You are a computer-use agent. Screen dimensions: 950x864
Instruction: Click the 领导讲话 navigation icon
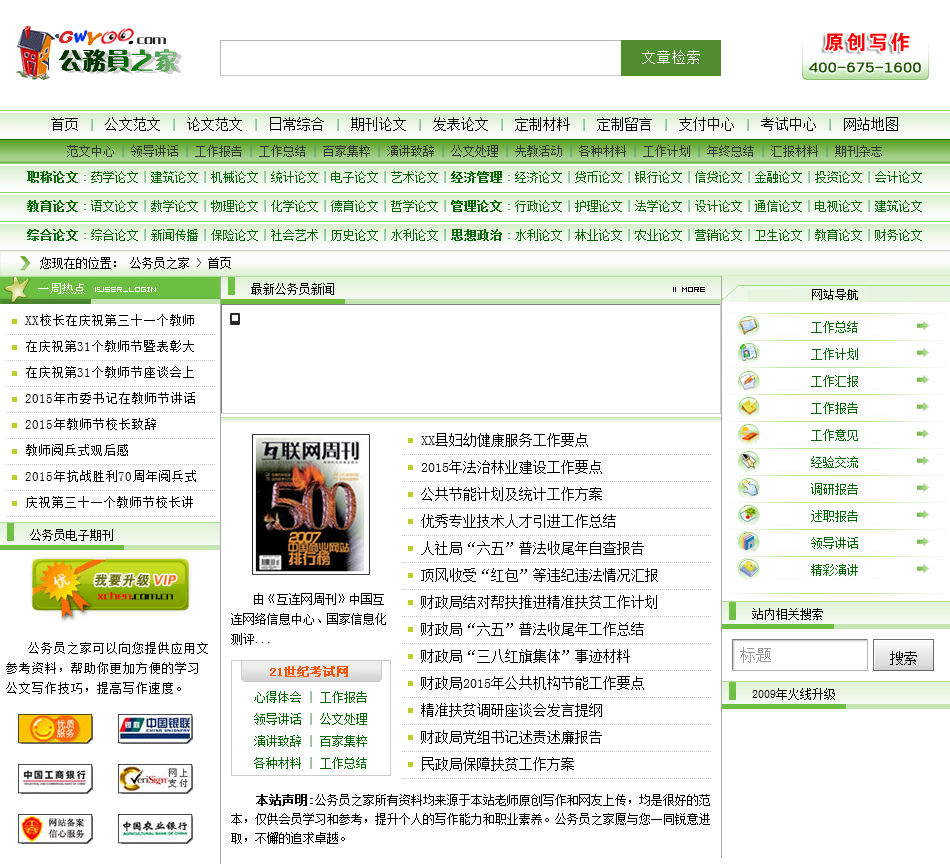[749, 542]
